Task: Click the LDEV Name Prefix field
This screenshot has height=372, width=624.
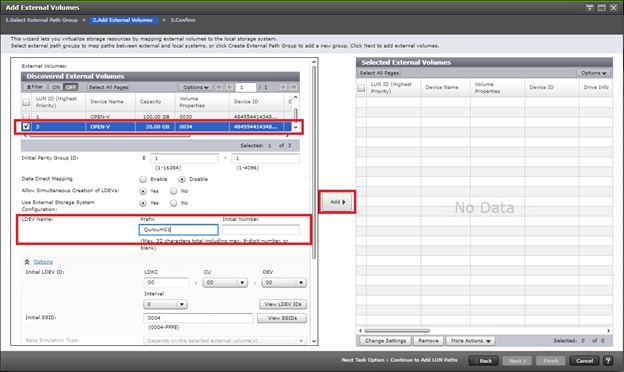Action: pos(179,230)
